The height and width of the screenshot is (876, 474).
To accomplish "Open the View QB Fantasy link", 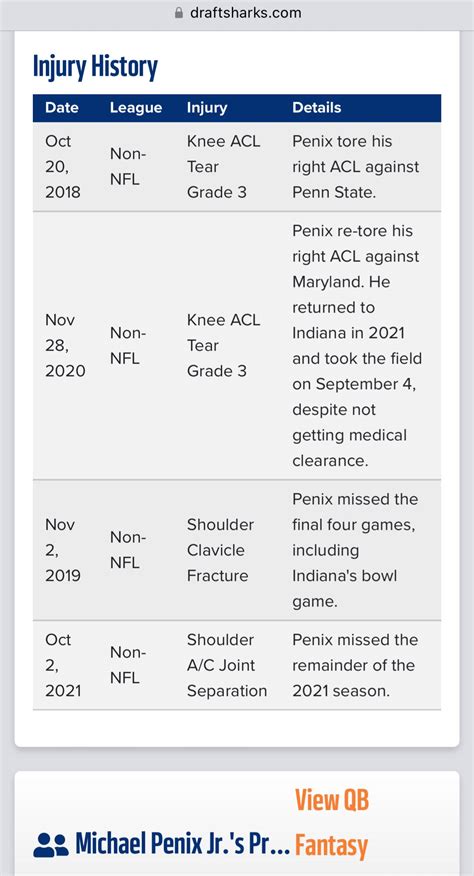I will pos(331,823).
